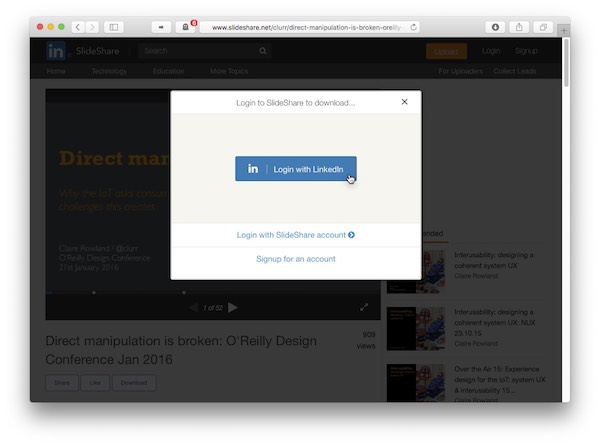This screenshot has height=445, width=600.
Task: Open the Technology nav item
Action: click(109, 71)
